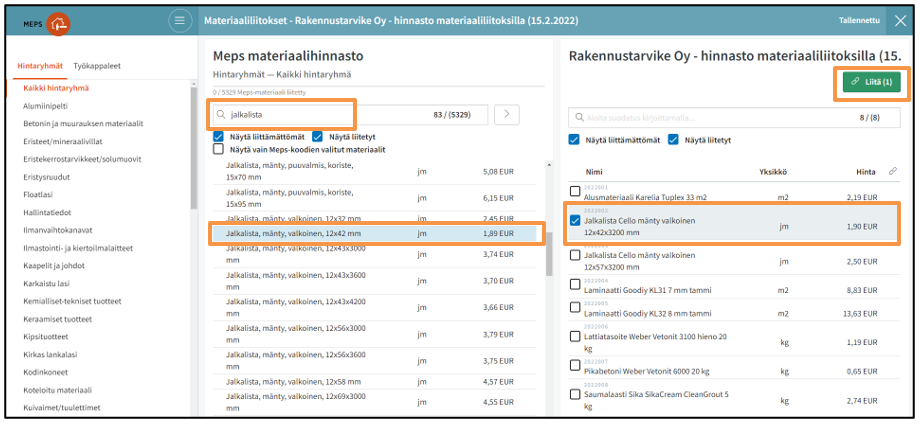Select Kaikki hintaryhmä in sidebar
920x424 pixels.
(56, 88)
